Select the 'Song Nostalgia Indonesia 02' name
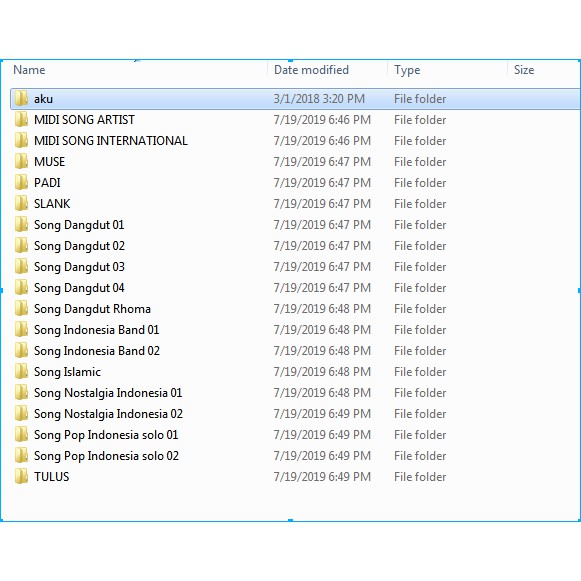 tap(108, 414)
